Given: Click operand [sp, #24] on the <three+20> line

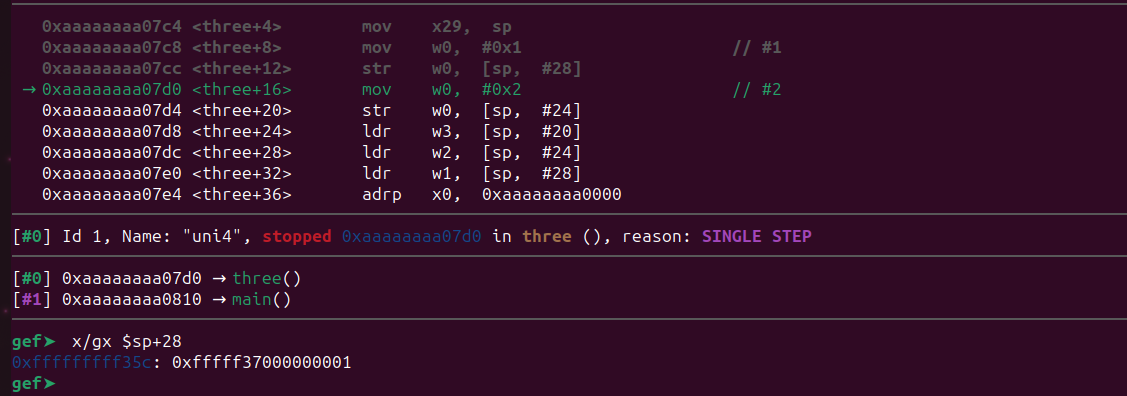Looking at the screenshot, I should (531, 111).
